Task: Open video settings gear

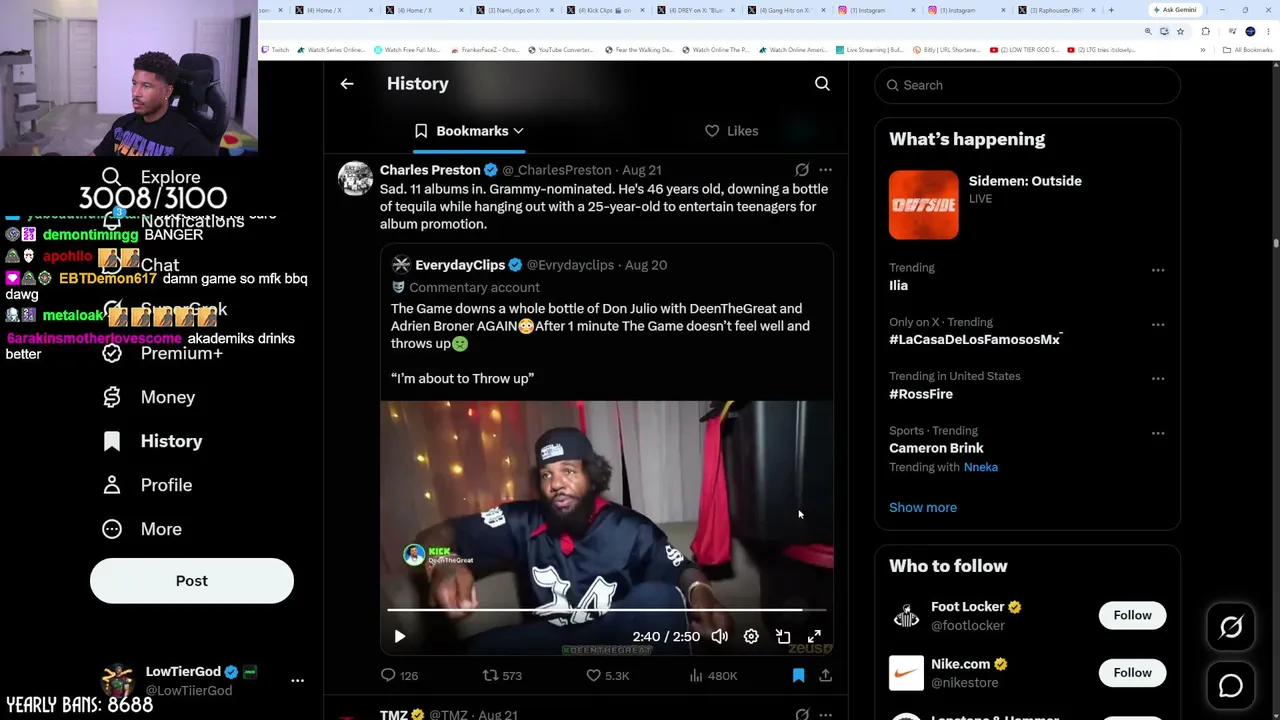Action: [751, 636]
